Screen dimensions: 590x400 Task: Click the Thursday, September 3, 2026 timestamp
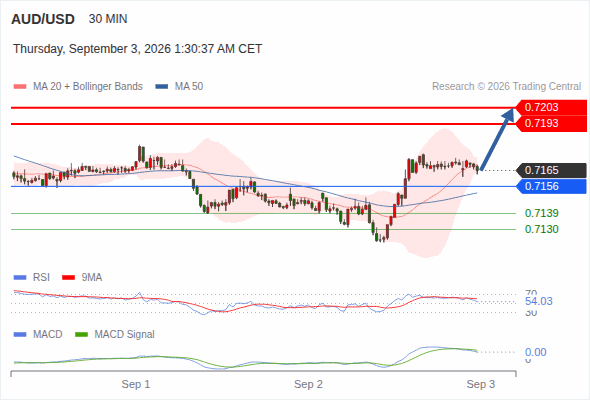pos(137,49)
